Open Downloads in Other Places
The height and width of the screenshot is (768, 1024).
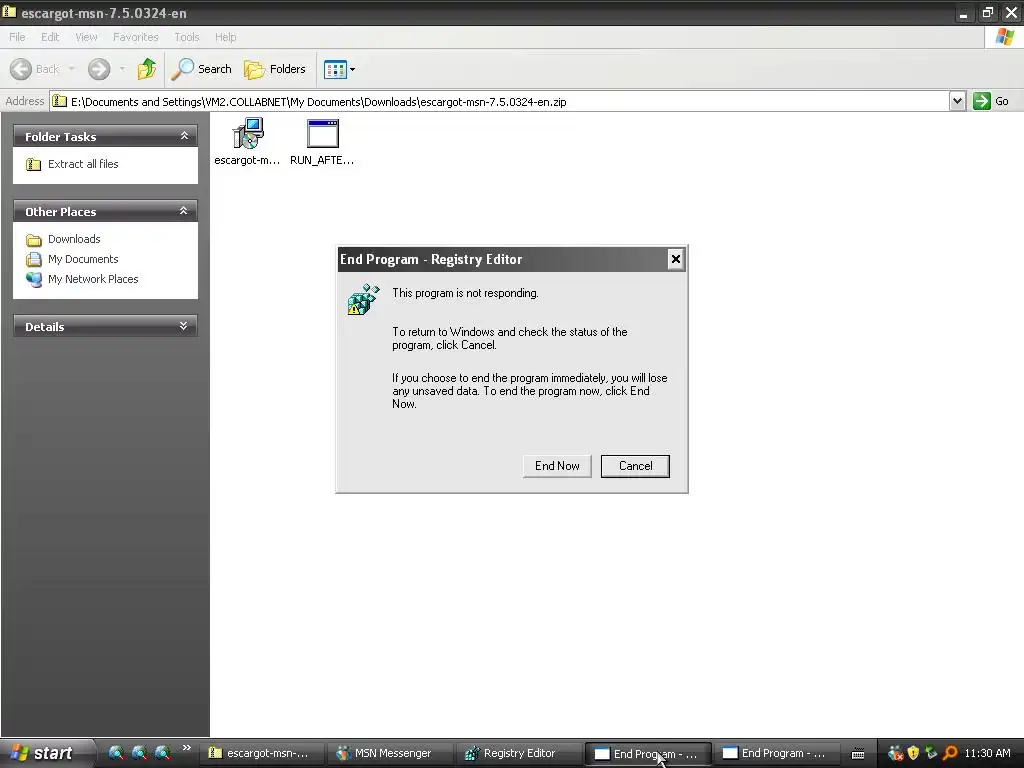(74, 239)
